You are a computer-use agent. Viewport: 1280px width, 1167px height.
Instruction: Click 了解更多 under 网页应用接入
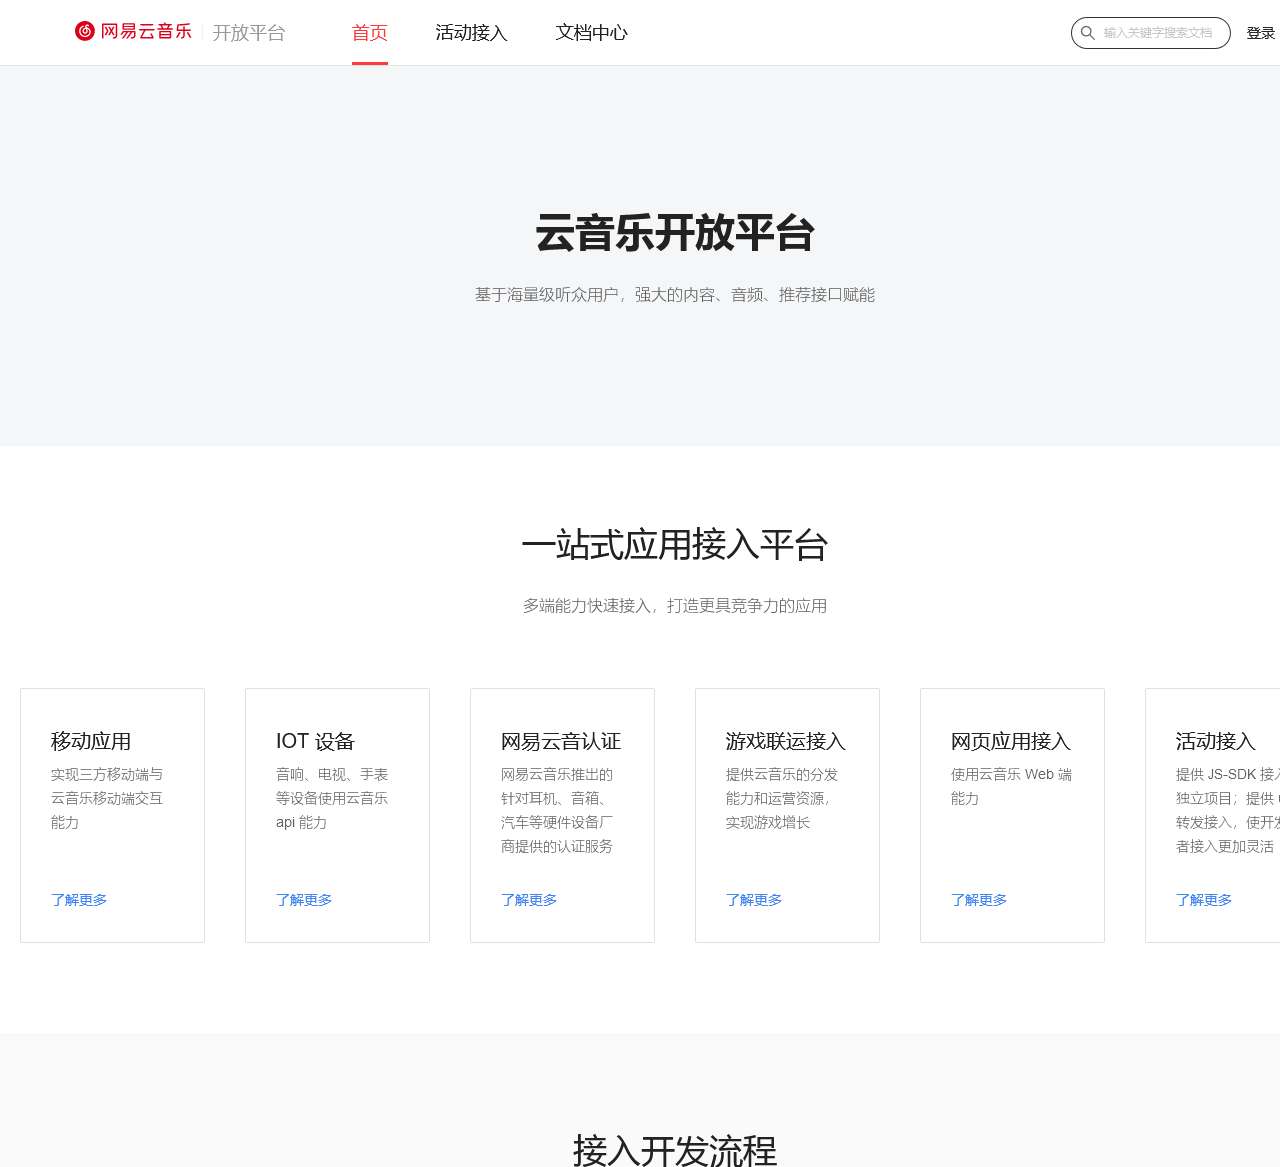[x=979, y=900]
